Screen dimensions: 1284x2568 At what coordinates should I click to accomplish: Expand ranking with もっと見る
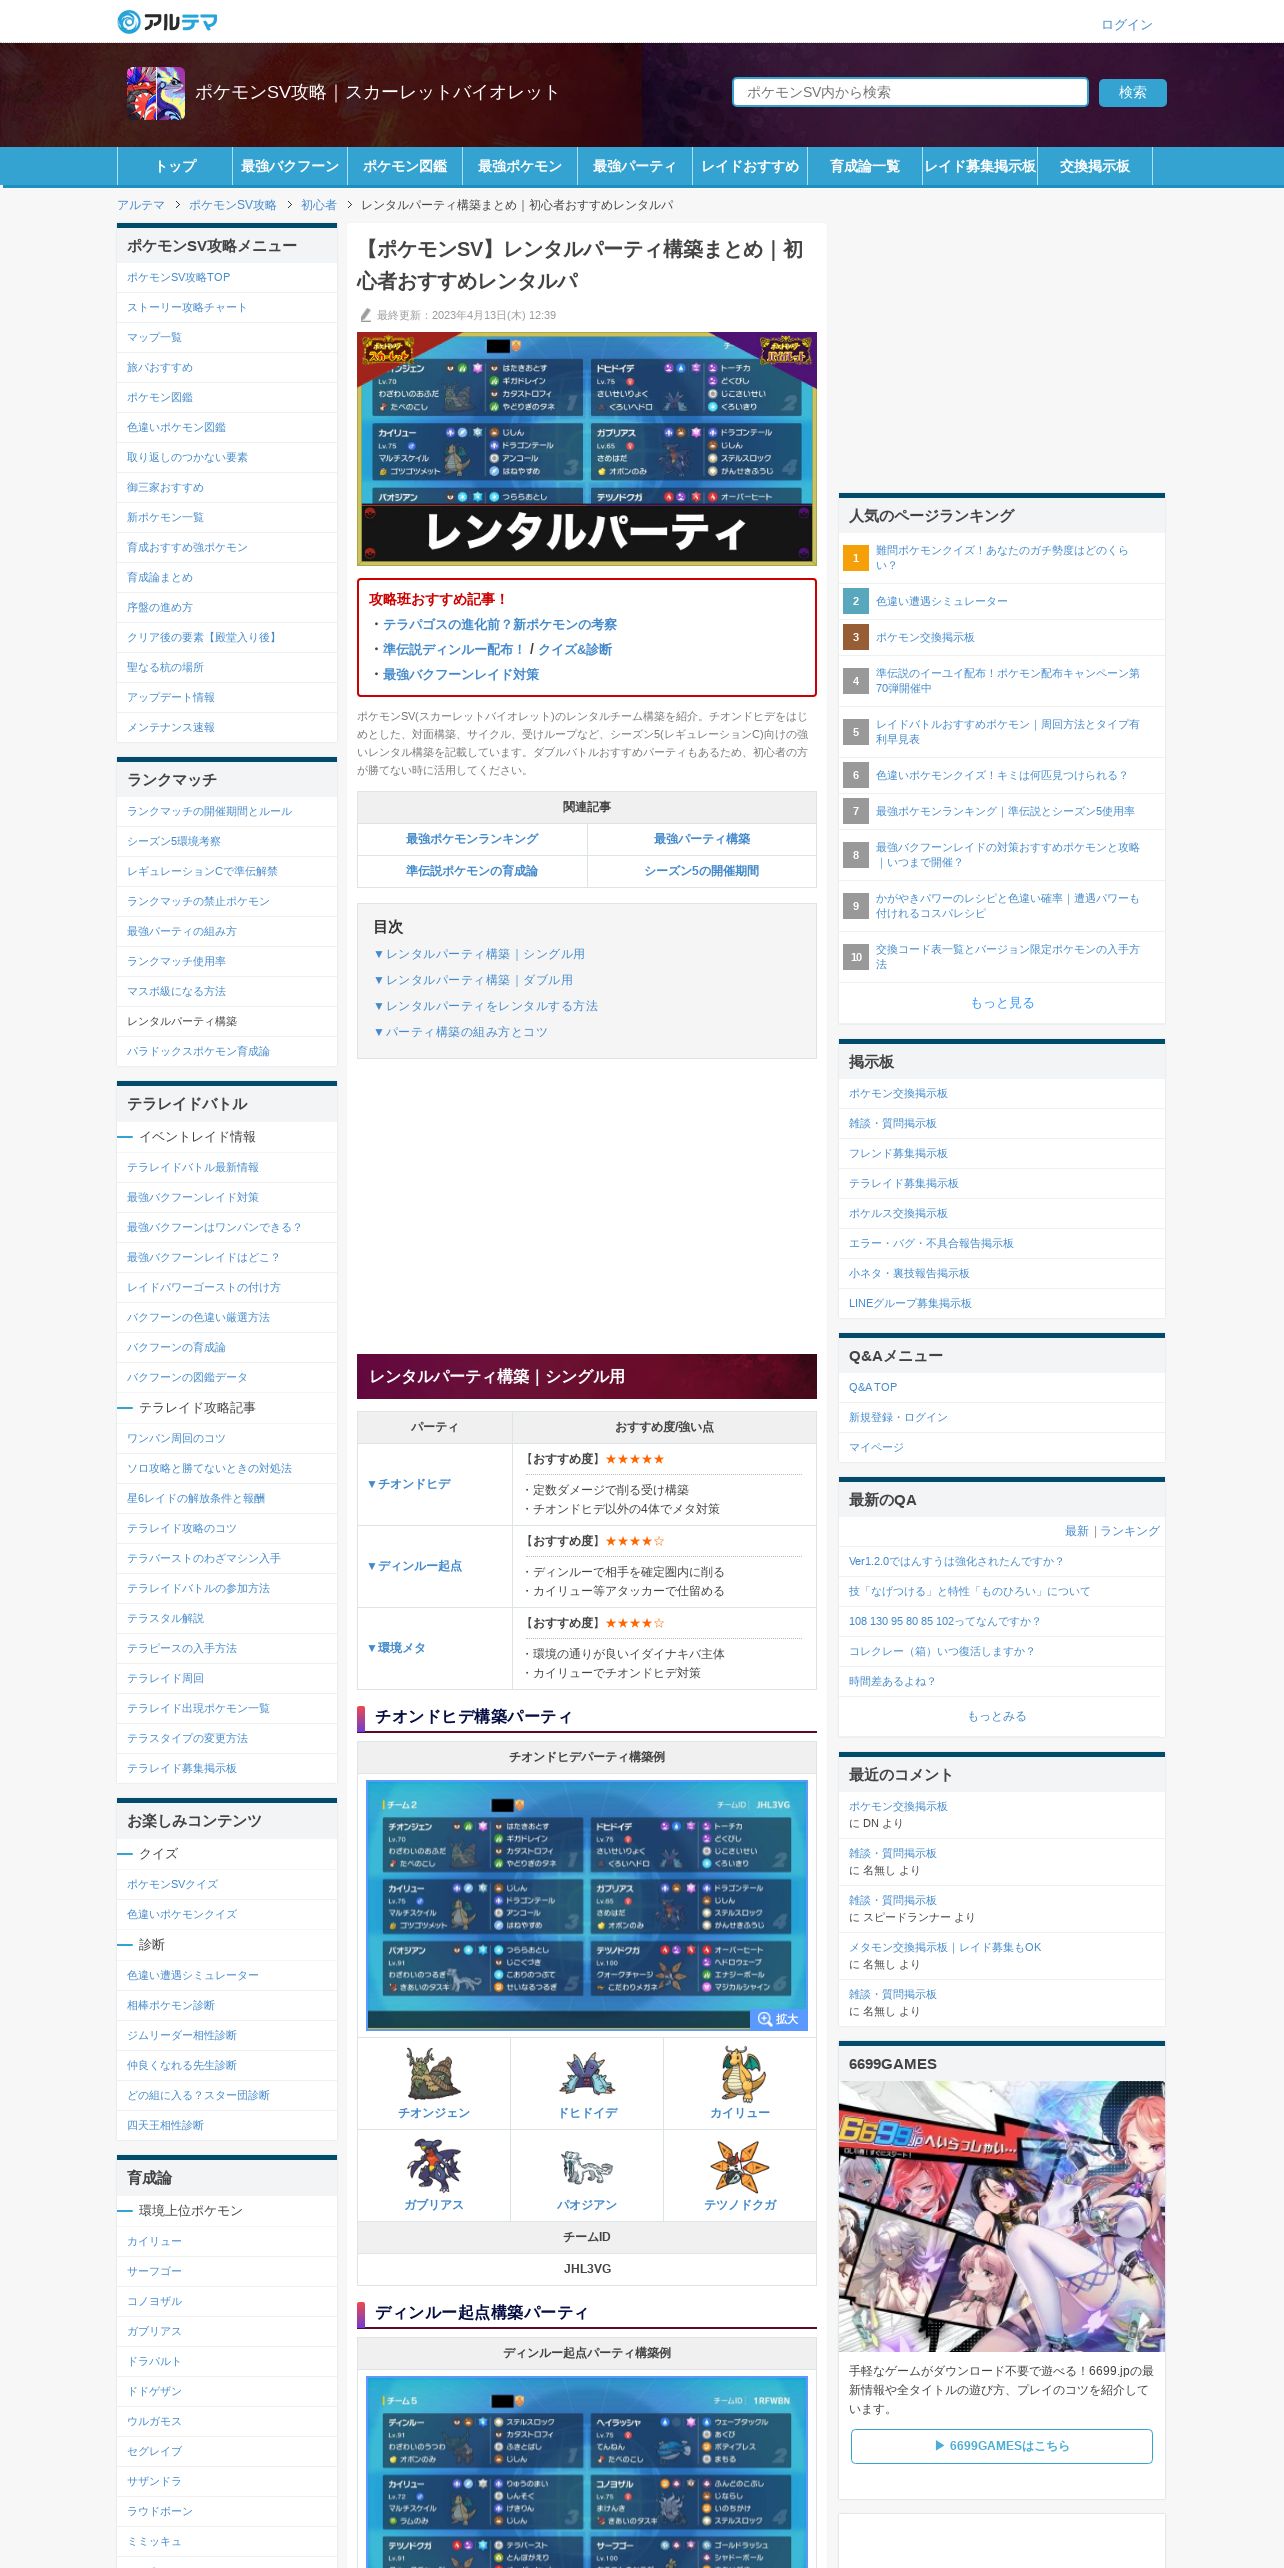pos(1002,1003)
